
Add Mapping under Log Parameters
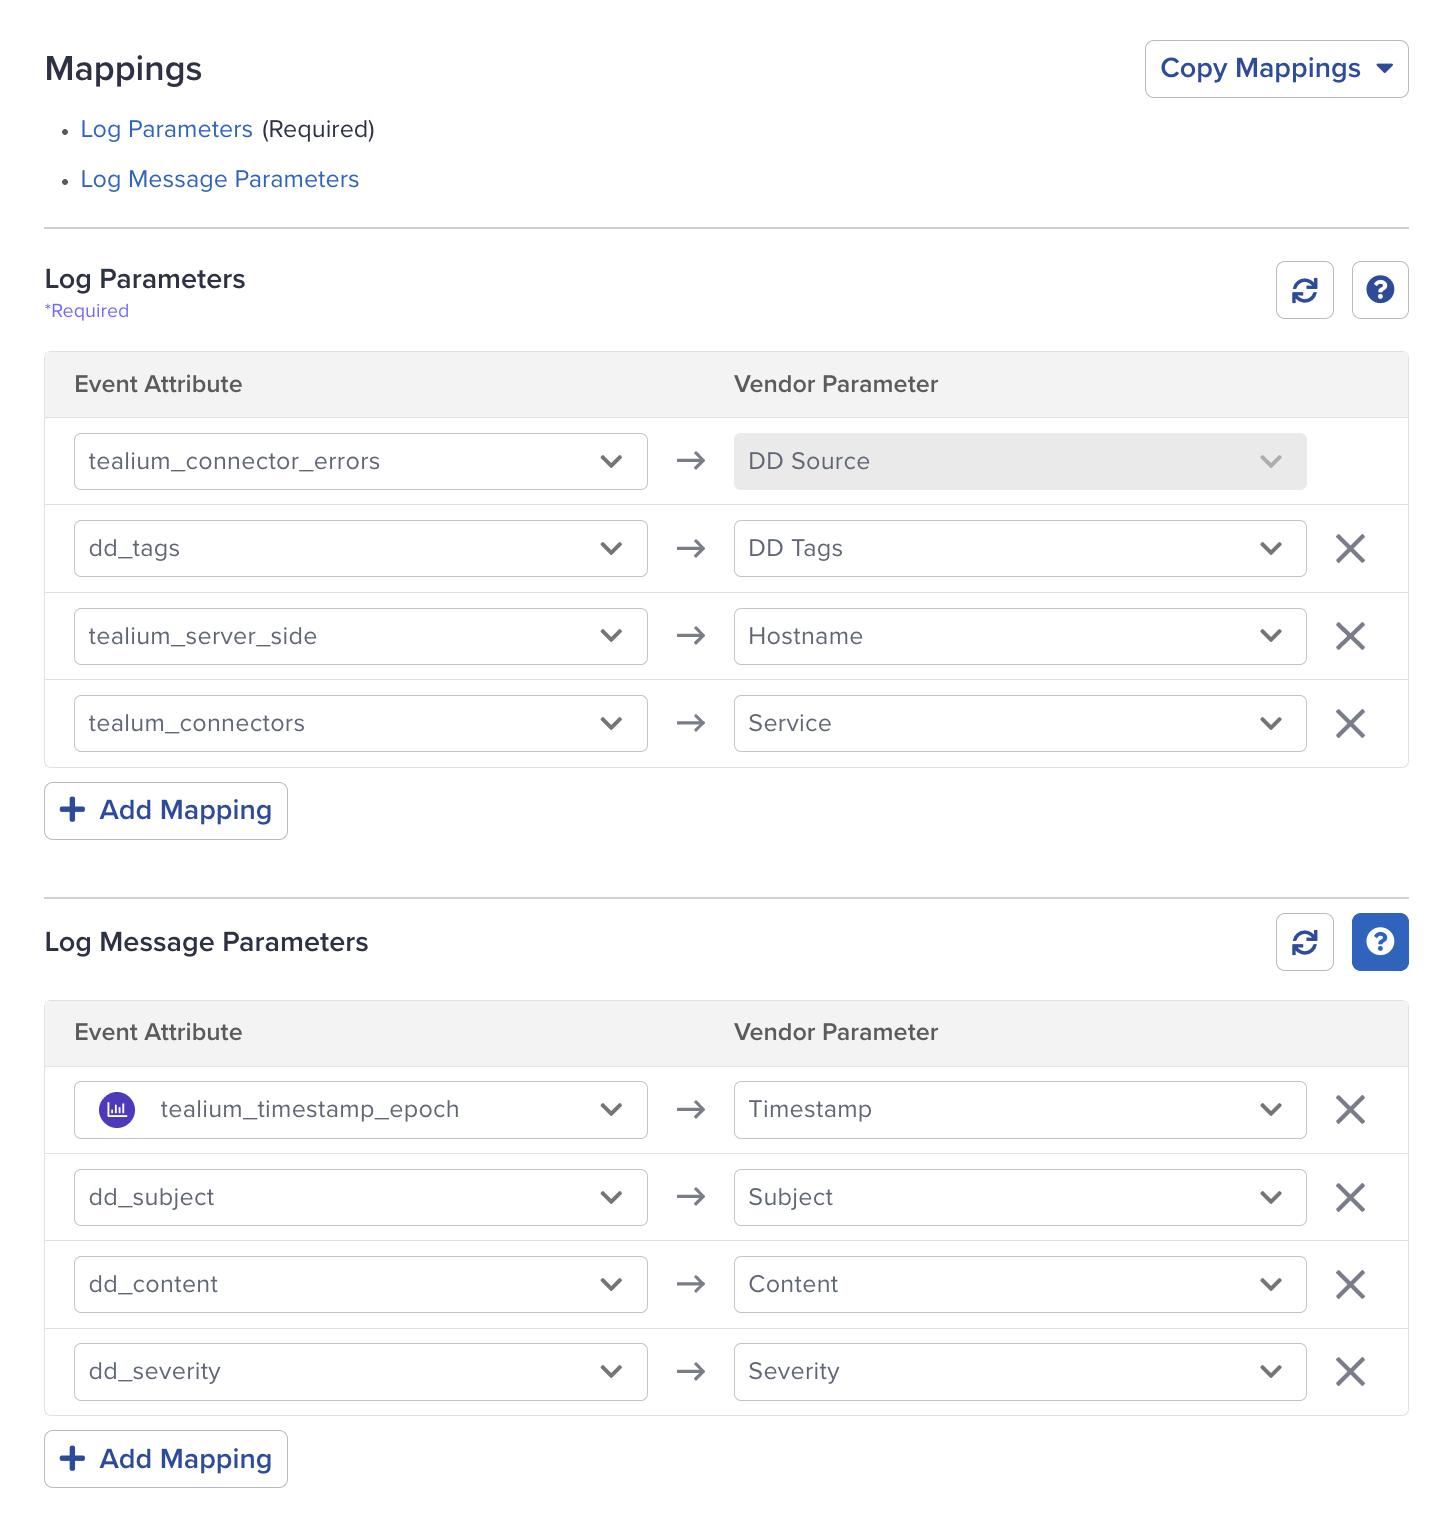(x=166, y=810)
